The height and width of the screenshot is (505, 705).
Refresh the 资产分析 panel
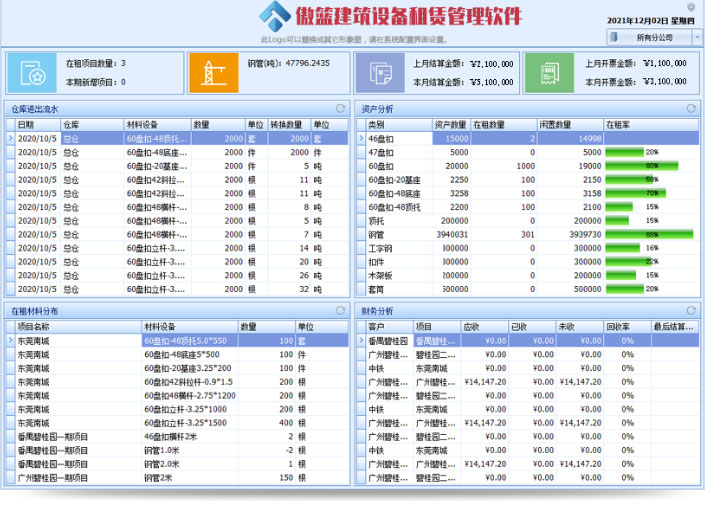coord(690,108)
